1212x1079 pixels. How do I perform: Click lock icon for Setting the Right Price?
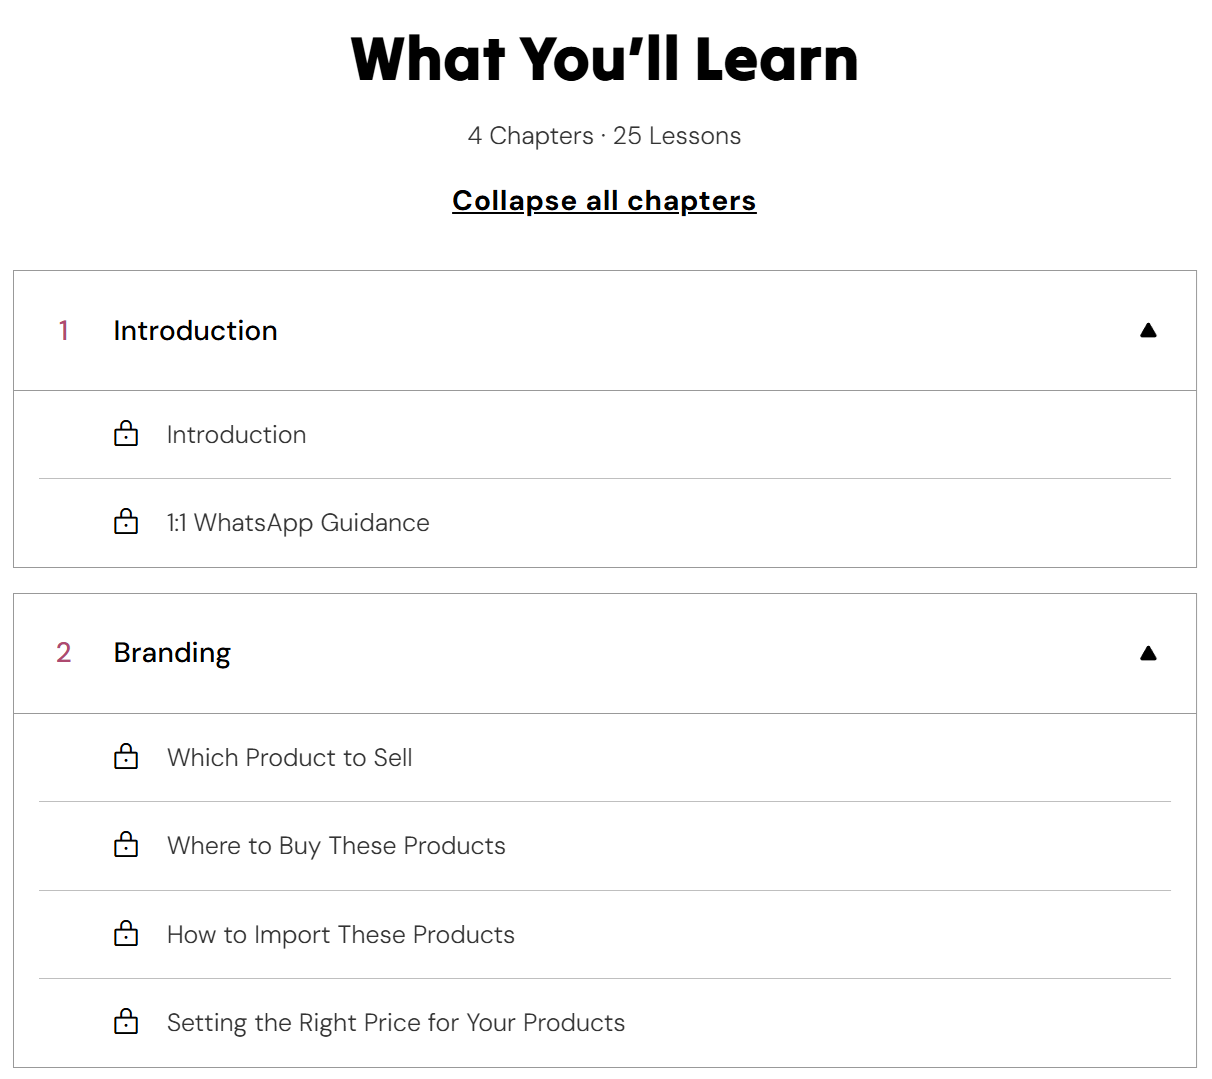tap(126, 1022)
